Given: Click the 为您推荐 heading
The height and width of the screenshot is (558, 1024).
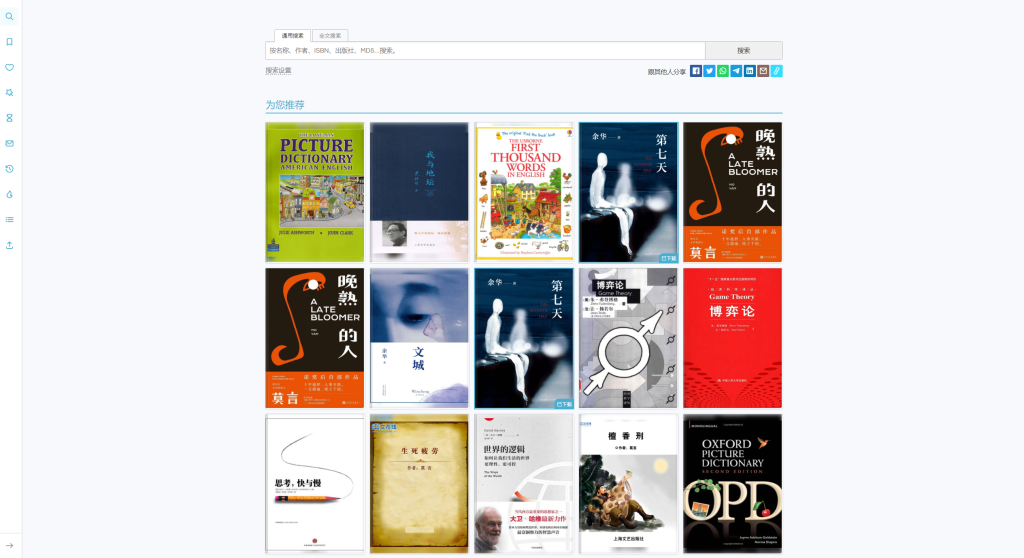Looking at the screenshot, I should [285, 105].
